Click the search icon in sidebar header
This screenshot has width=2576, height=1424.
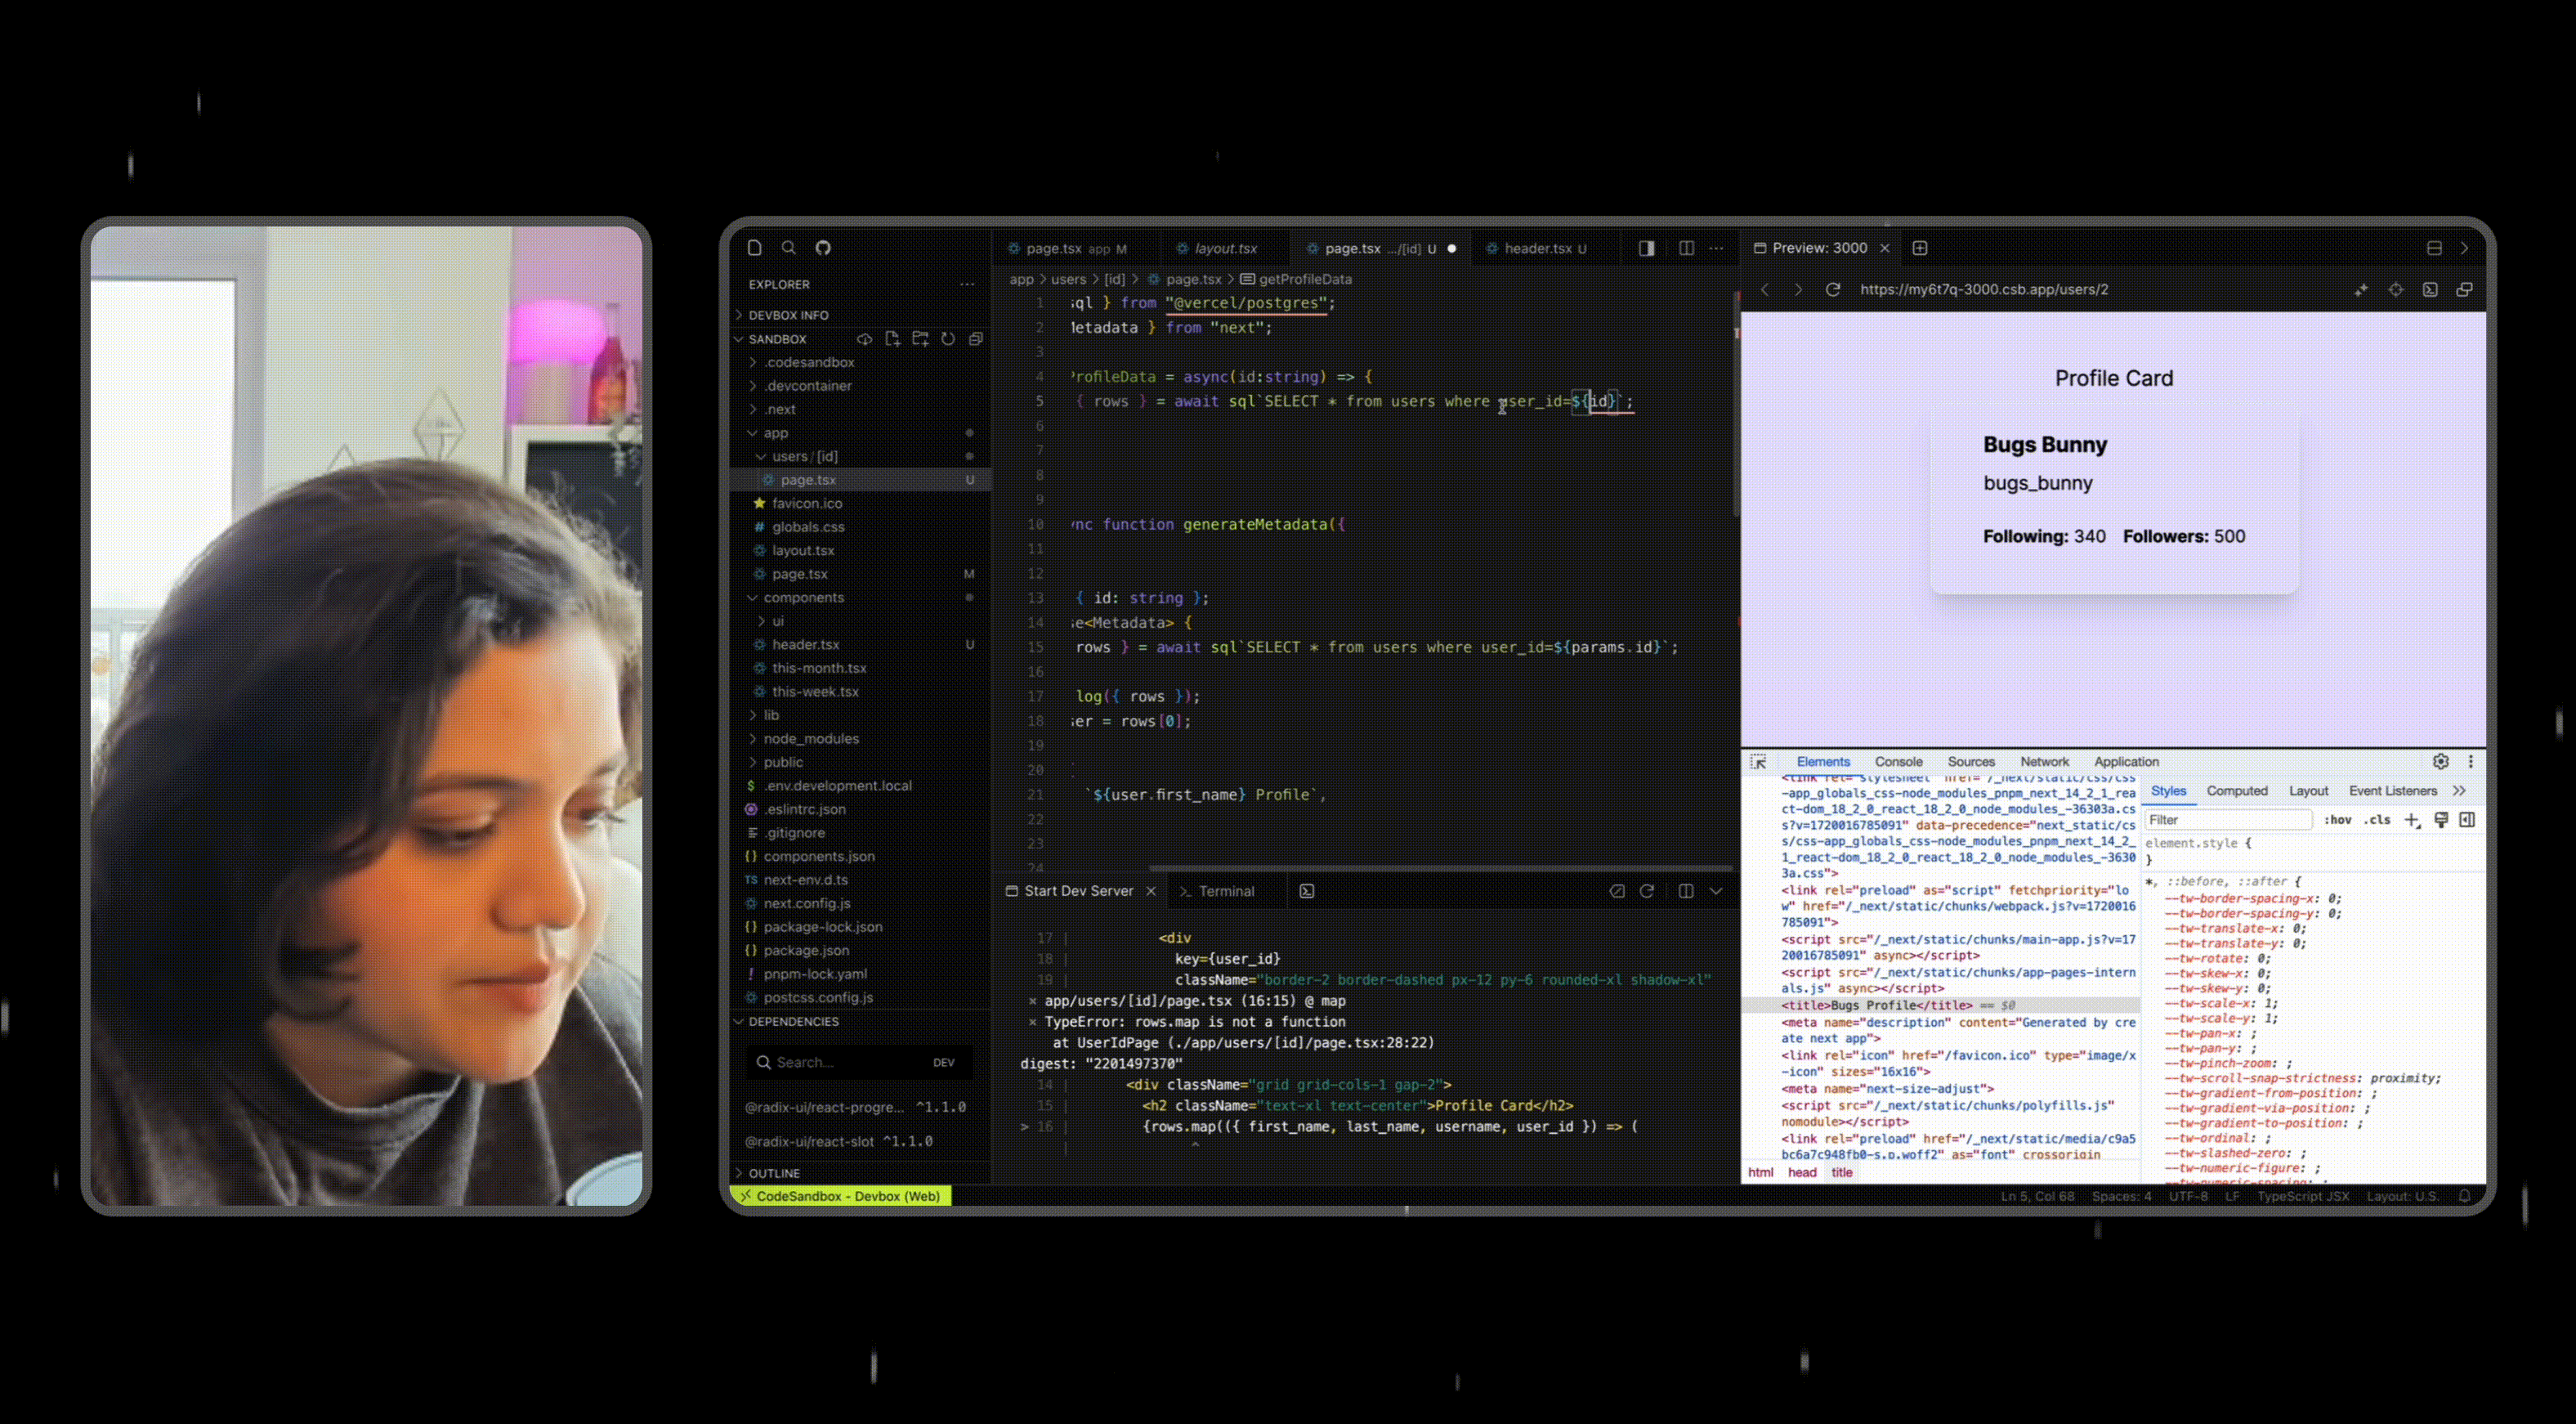[788, 248]
